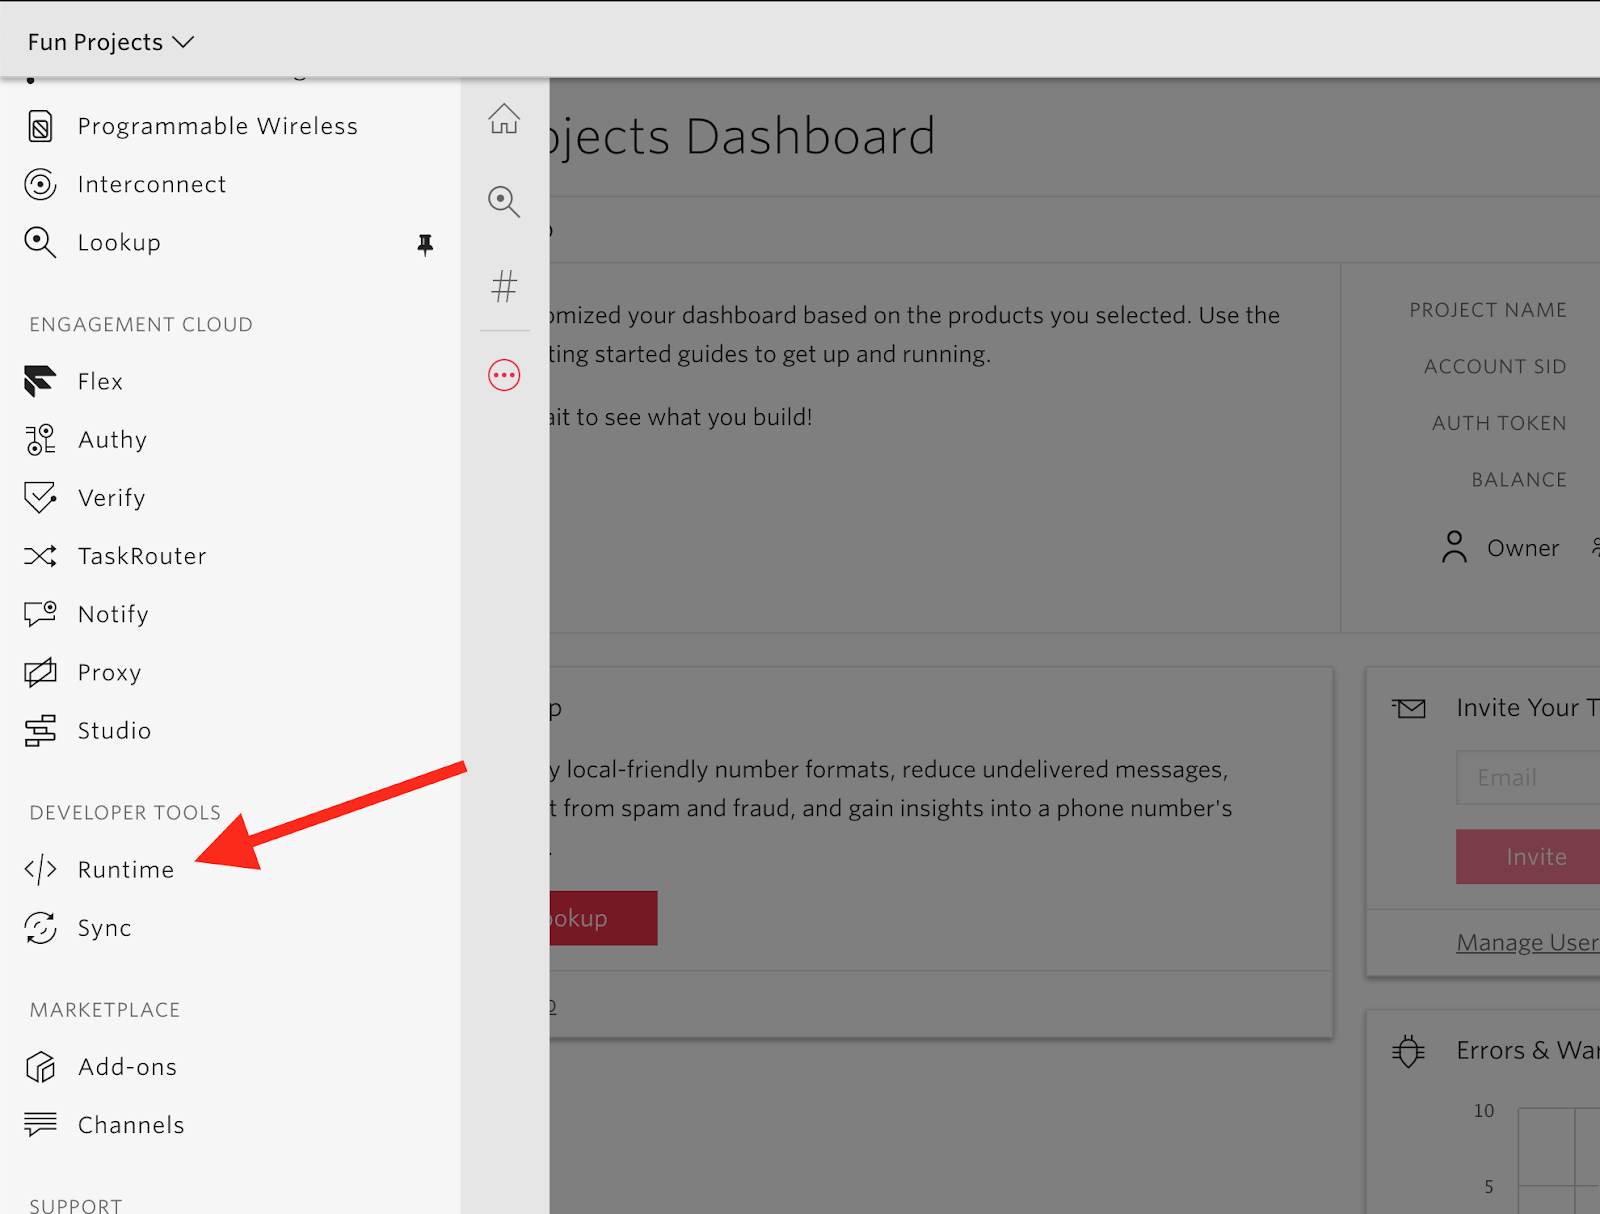Screen dimensions: 1600x1214
Task: Go to Home via house icon
Action: coord(504,119)
